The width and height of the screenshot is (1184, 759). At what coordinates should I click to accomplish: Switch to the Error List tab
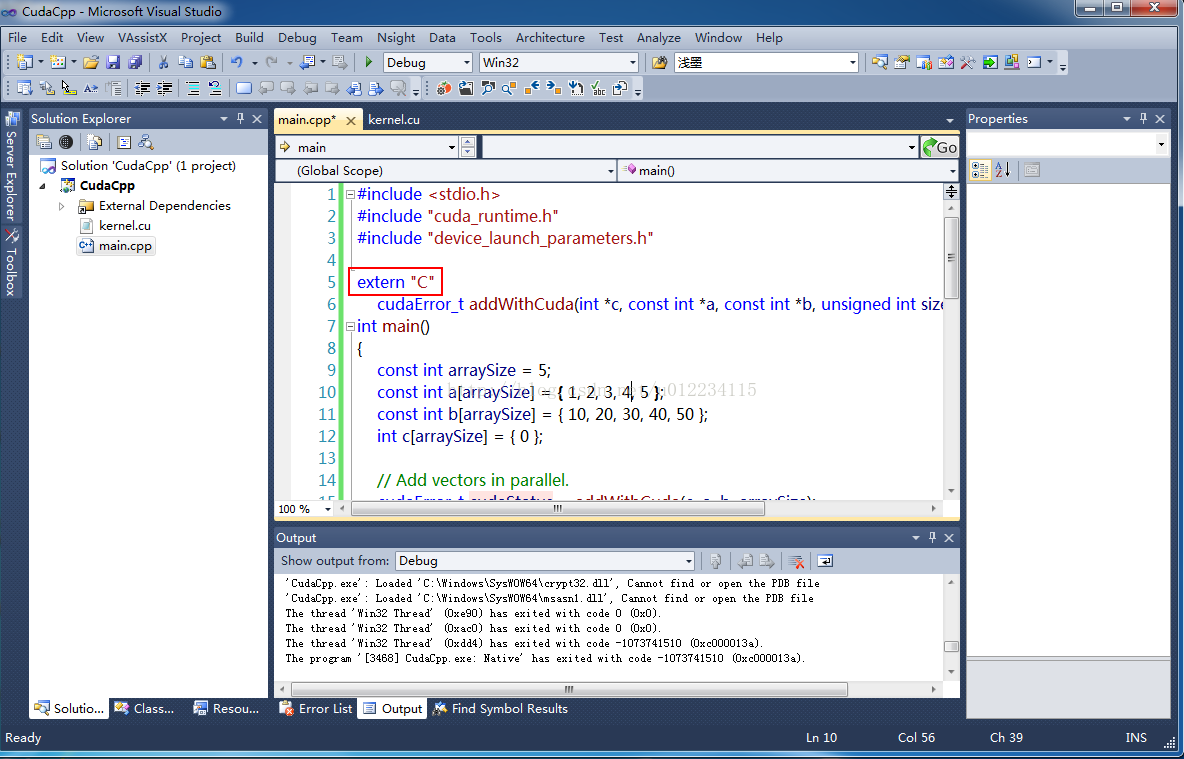tap(316, 708)
